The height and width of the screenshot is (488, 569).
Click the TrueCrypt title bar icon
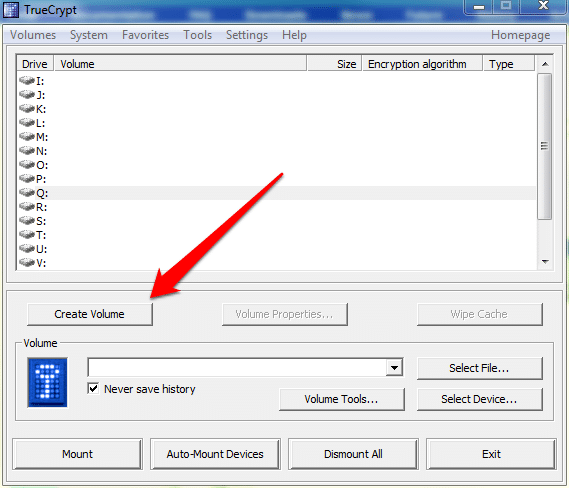tap(11, 10)
